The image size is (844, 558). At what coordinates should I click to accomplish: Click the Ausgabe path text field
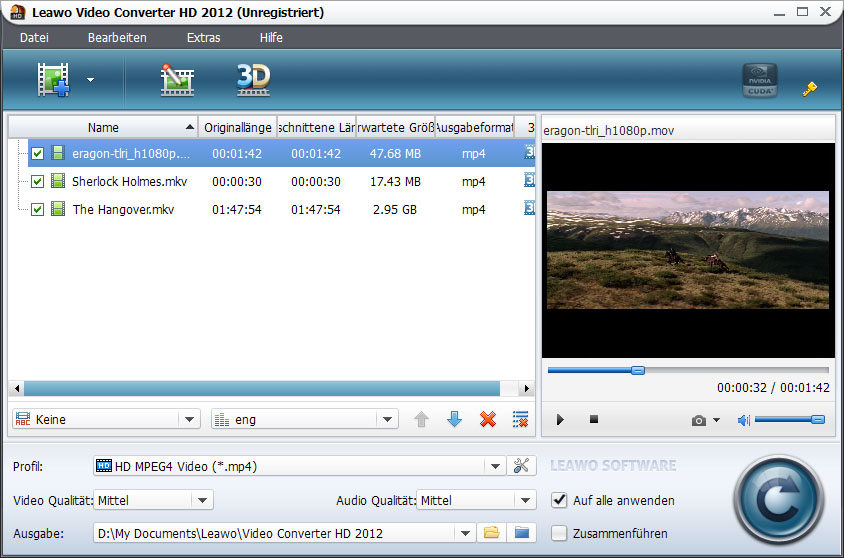(275, 534)
